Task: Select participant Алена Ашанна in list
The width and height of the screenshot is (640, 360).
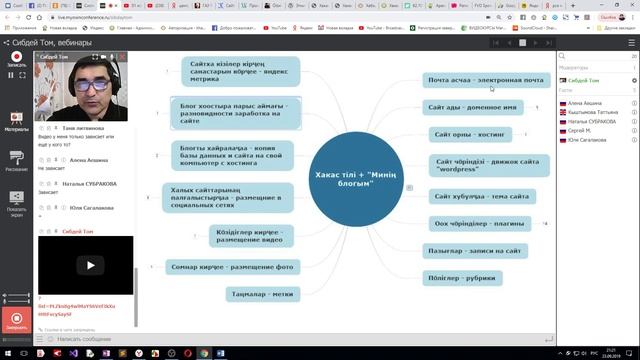Action: 584,103
